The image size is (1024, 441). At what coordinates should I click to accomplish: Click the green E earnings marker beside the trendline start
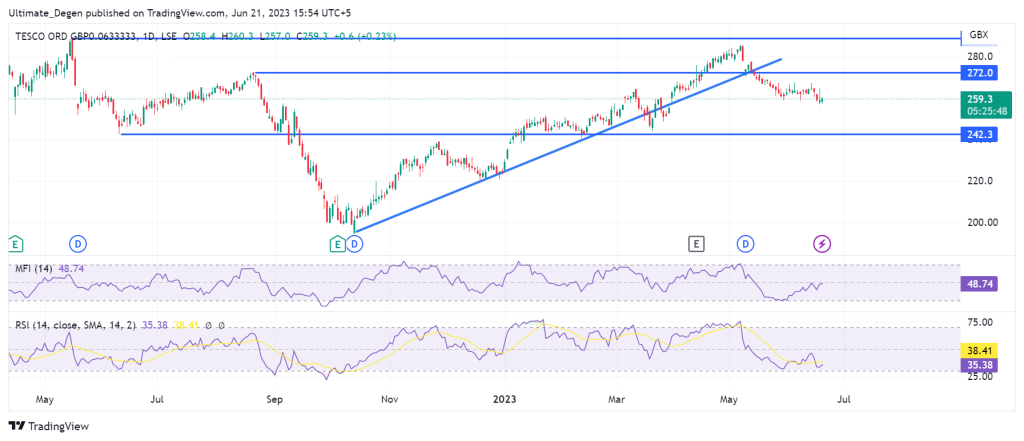[338, 244]
